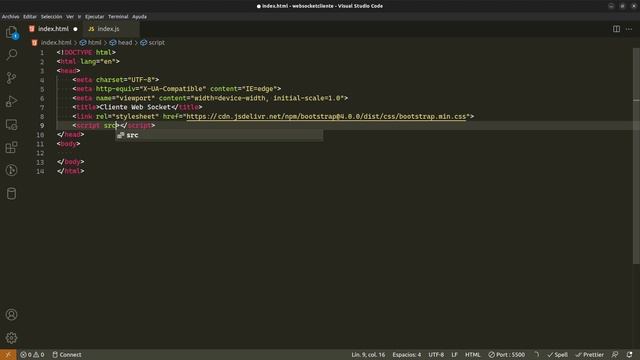Screen dimensions: 640x360
Task: Open the Archivo menu
Action: coord(11,17)
